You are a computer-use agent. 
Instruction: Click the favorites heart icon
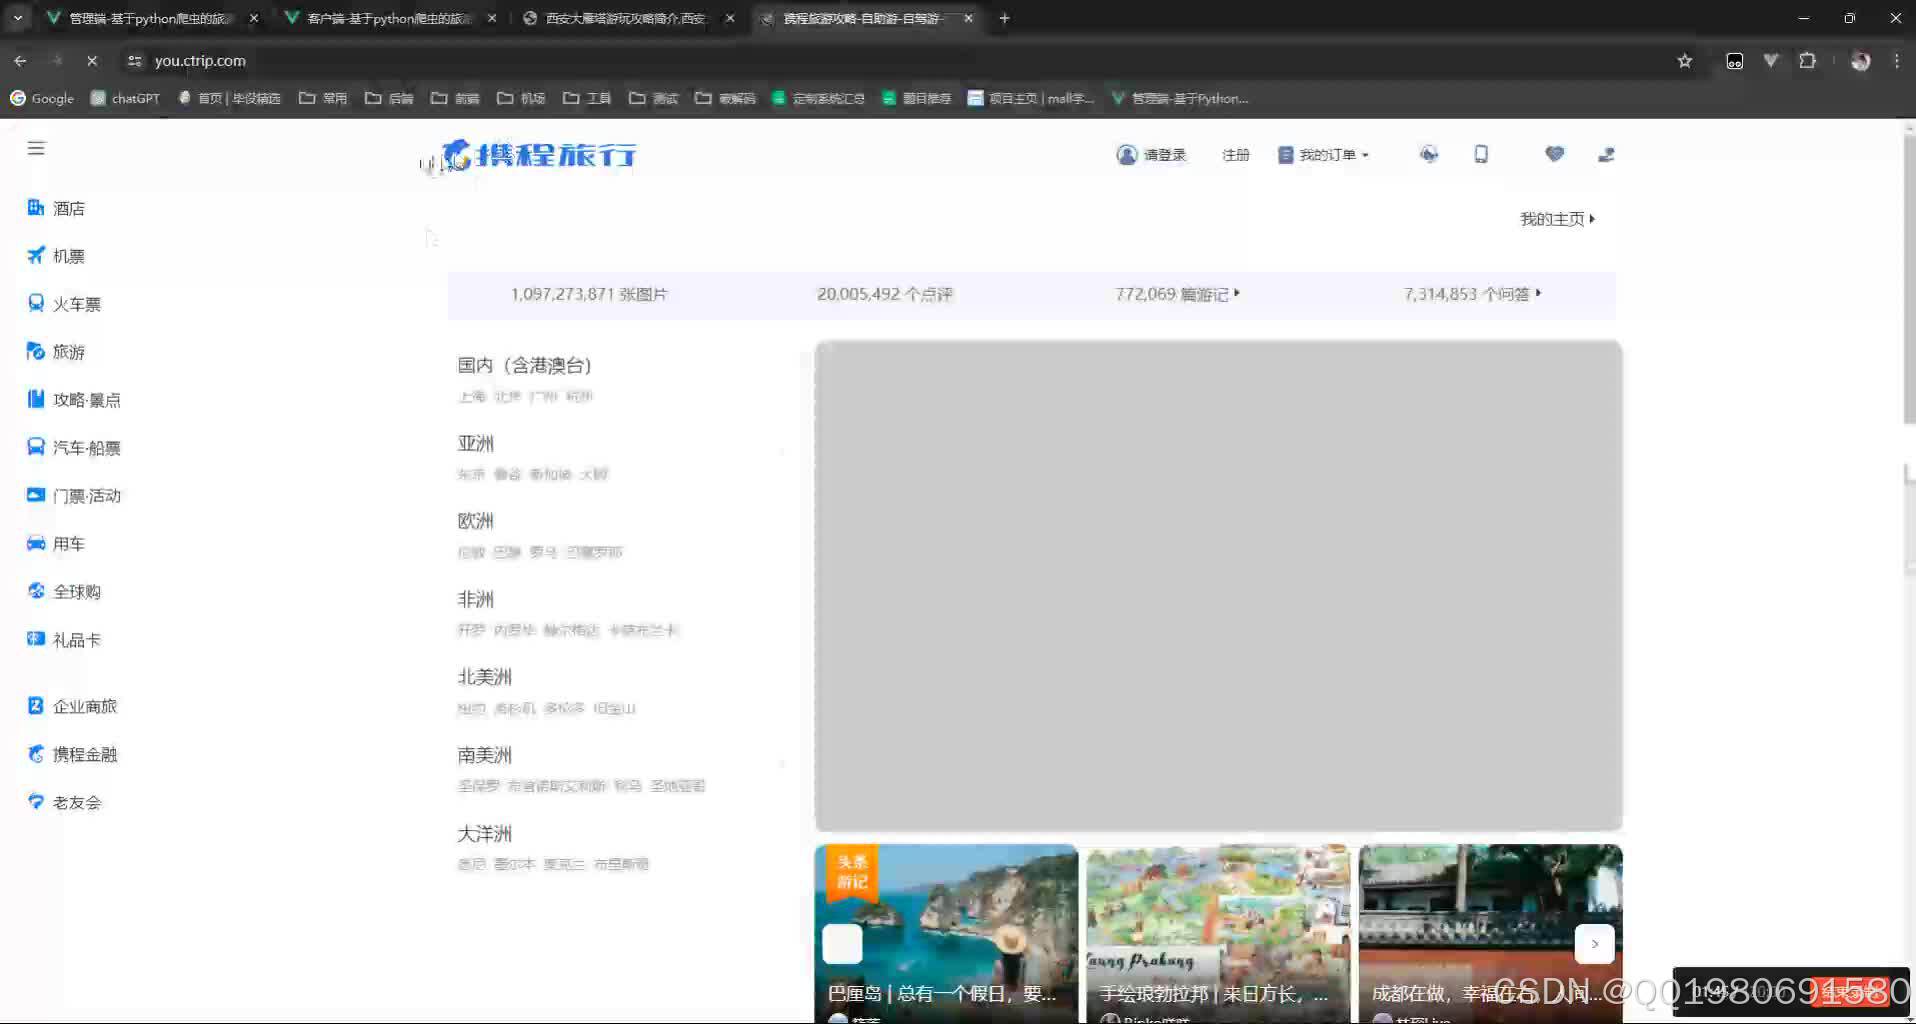(x=1555, y=154)
